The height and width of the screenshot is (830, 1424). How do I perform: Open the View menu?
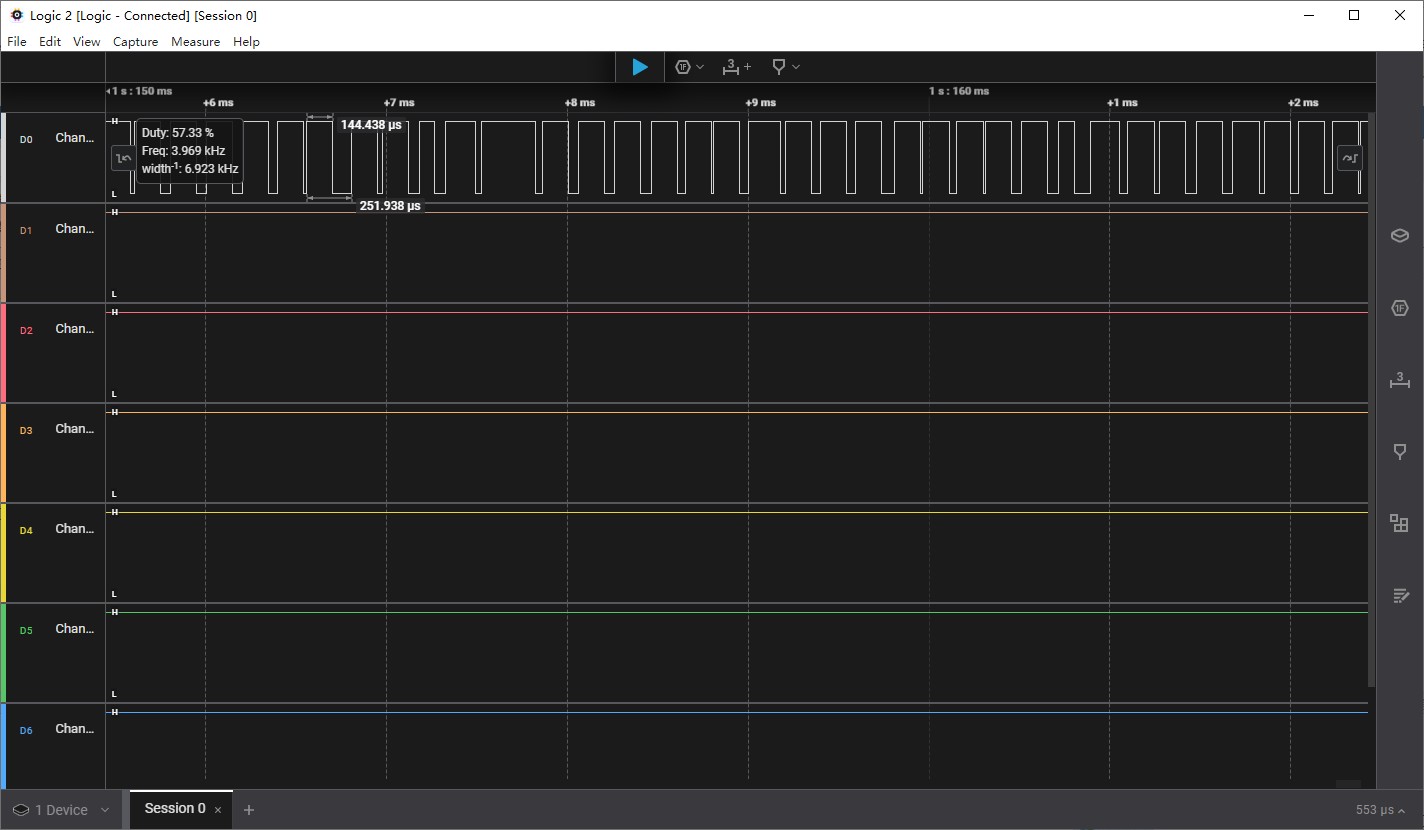coord(86,42)
